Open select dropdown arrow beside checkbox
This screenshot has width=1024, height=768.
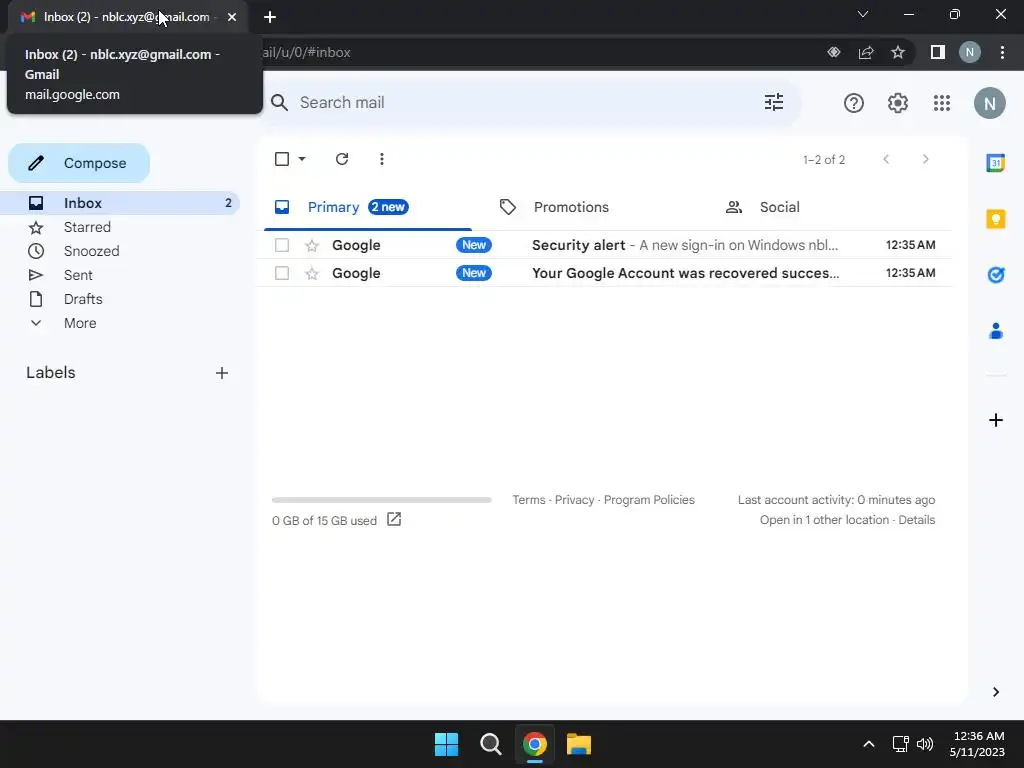(x=302, y=159)
